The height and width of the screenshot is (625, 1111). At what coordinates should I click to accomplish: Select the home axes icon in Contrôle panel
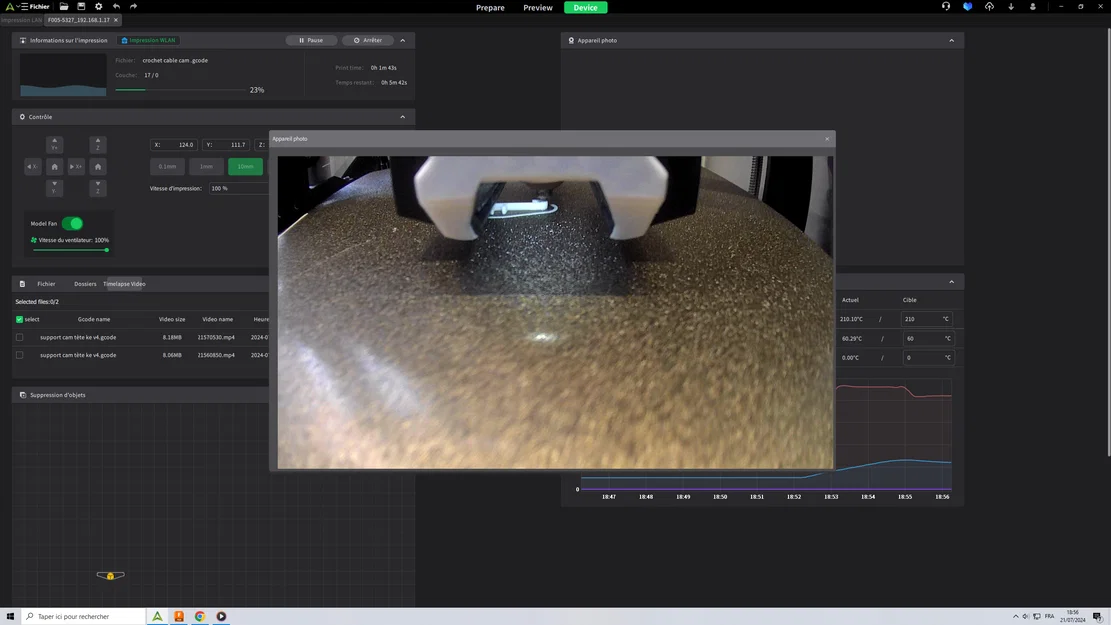tap(54, 167)
